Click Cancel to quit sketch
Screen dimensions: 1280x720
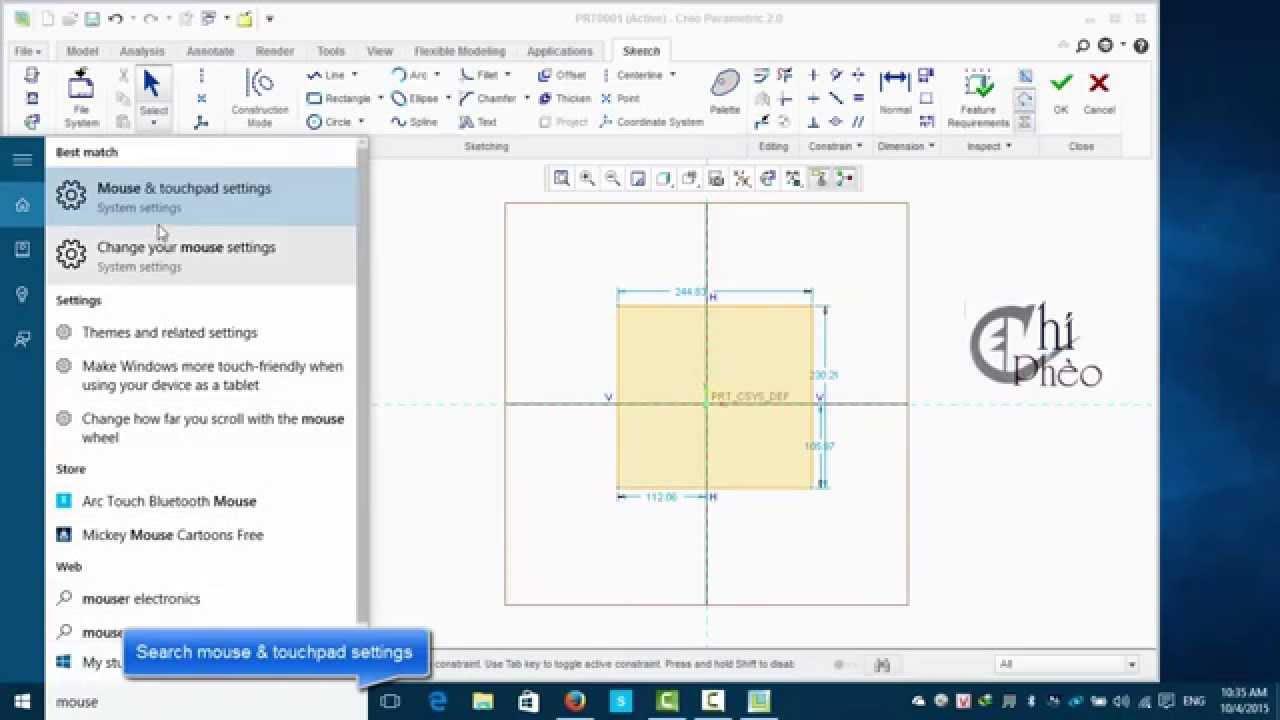click(1099, 93)
